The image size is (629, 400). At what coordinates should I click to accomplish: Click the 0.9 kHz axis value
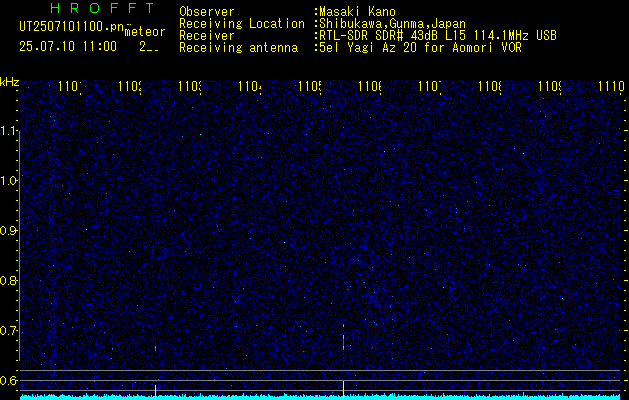tap(9, 231)
